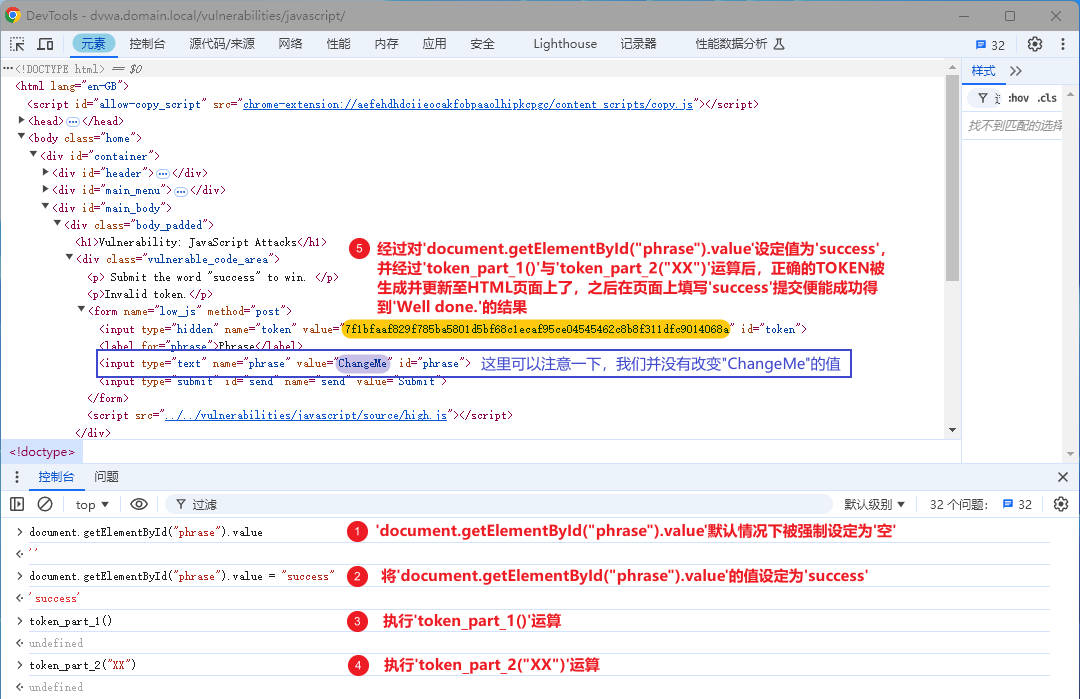
Task: Click the token_part_1() console entry
Action: click(x=70, y=621)
